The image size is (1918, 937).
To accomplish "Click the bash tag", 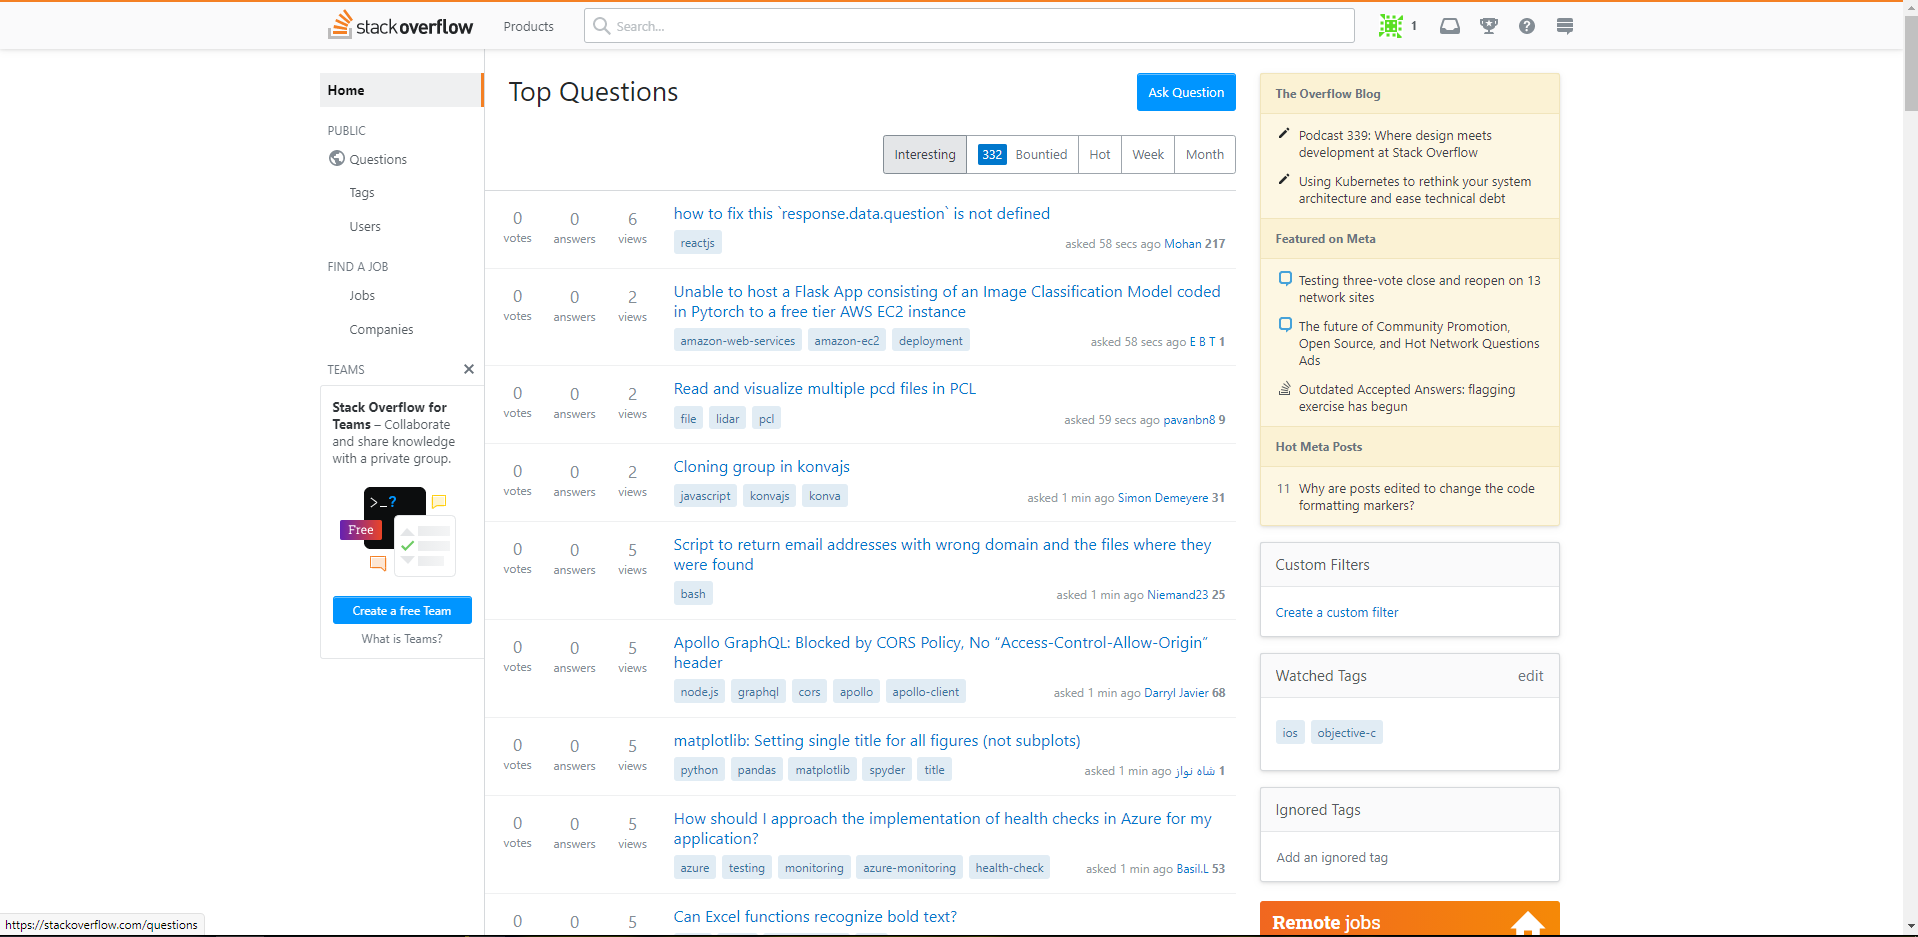I will point(693,594).
